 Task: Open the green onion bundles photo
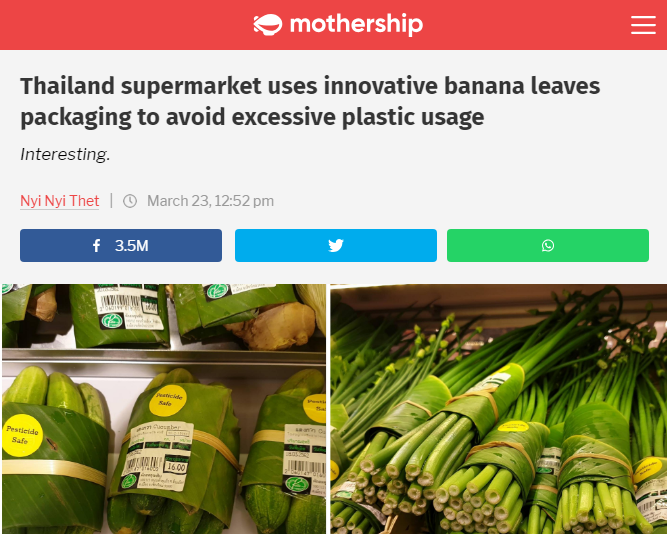pos(499,409)
